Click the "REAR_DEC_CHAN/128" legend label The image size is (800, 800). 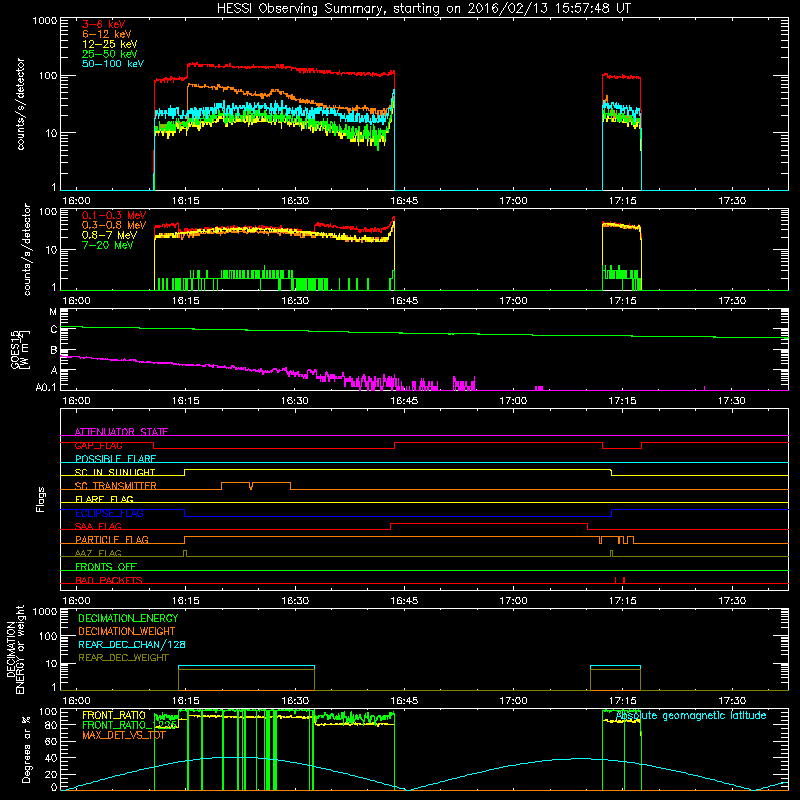(x=132, y=644)
